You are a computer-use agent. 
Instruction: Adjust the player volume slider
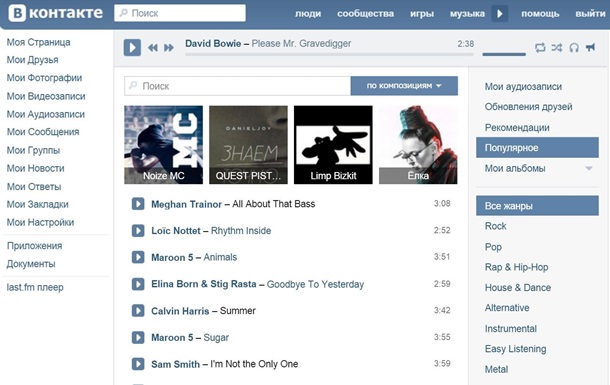(x=504, y=54)
